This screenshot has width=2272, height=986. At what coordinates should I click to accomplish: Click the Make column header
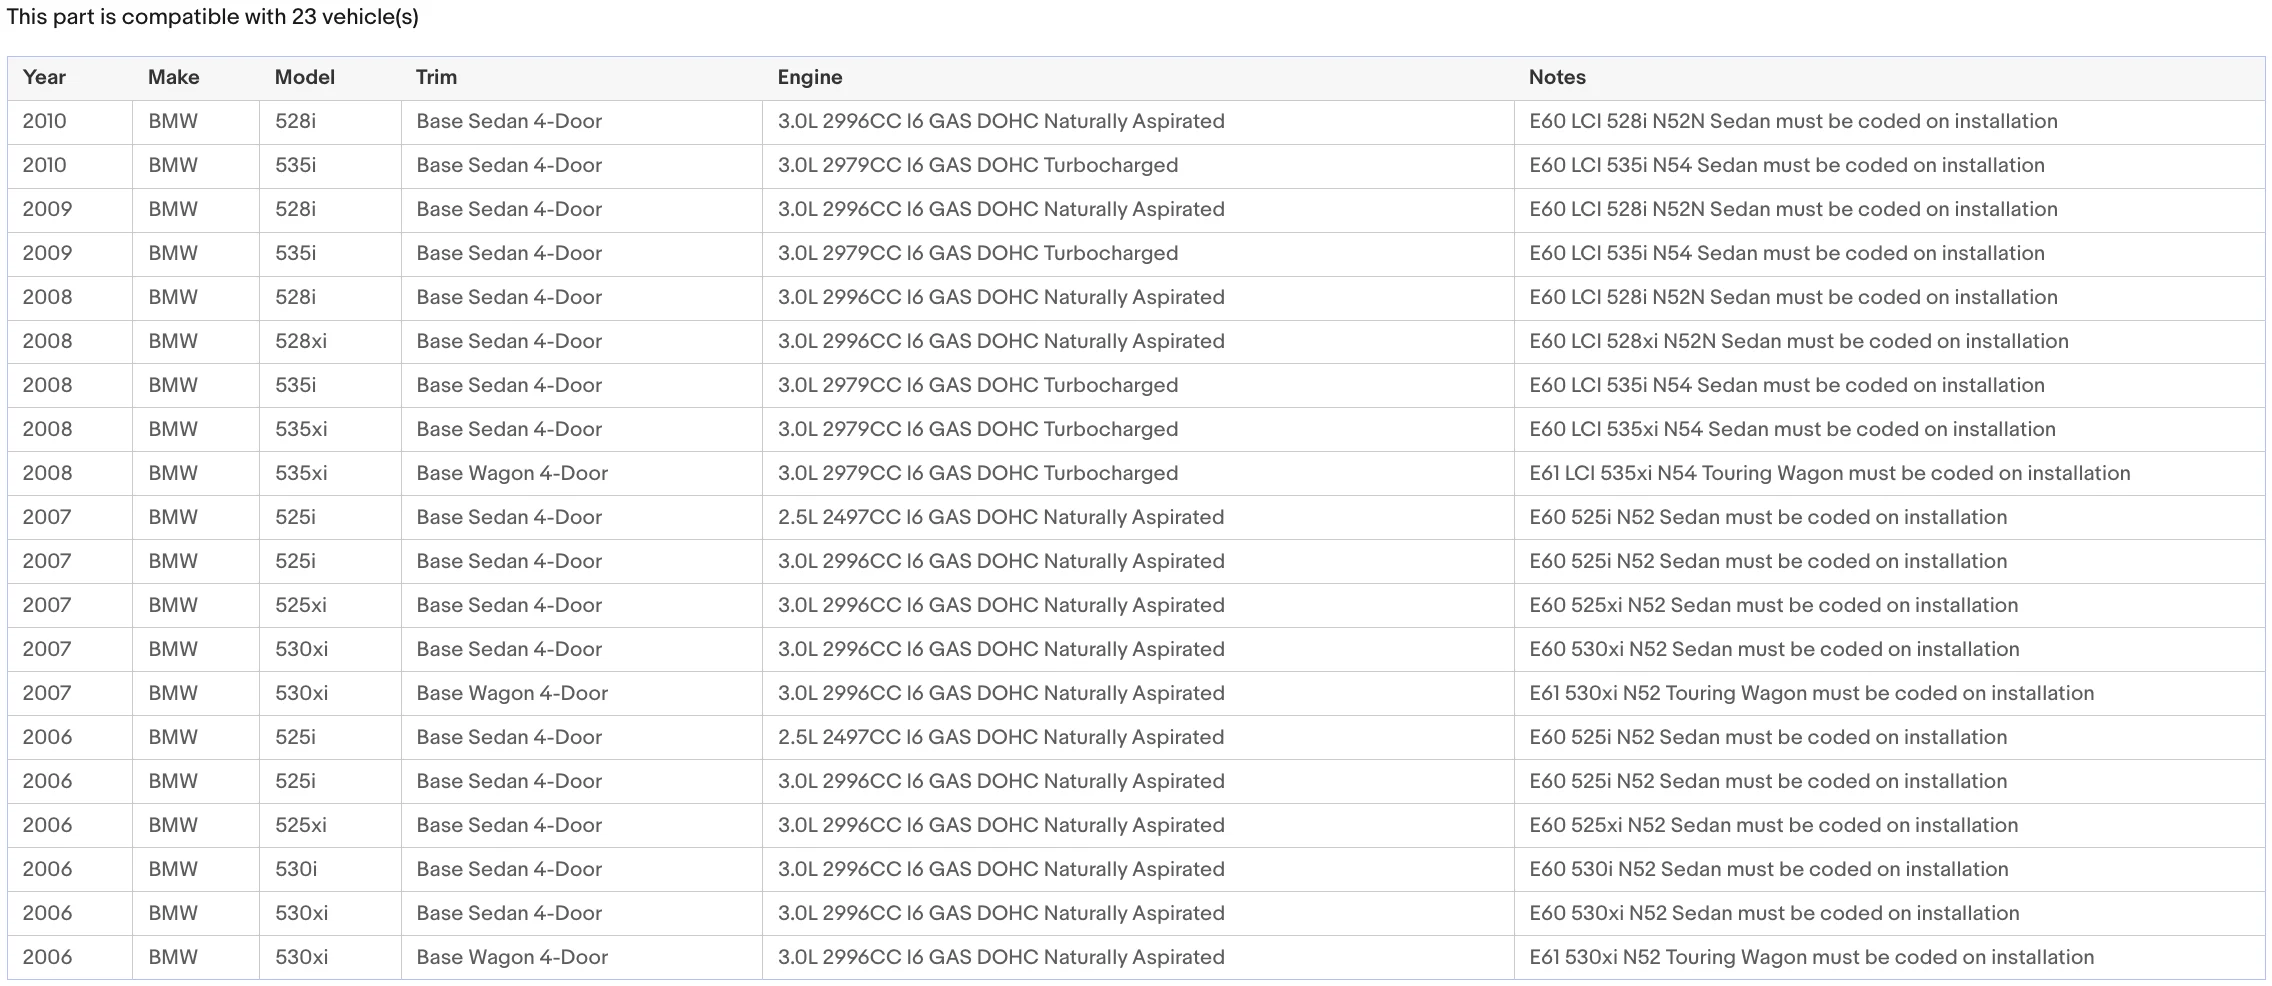click(174, 77)
